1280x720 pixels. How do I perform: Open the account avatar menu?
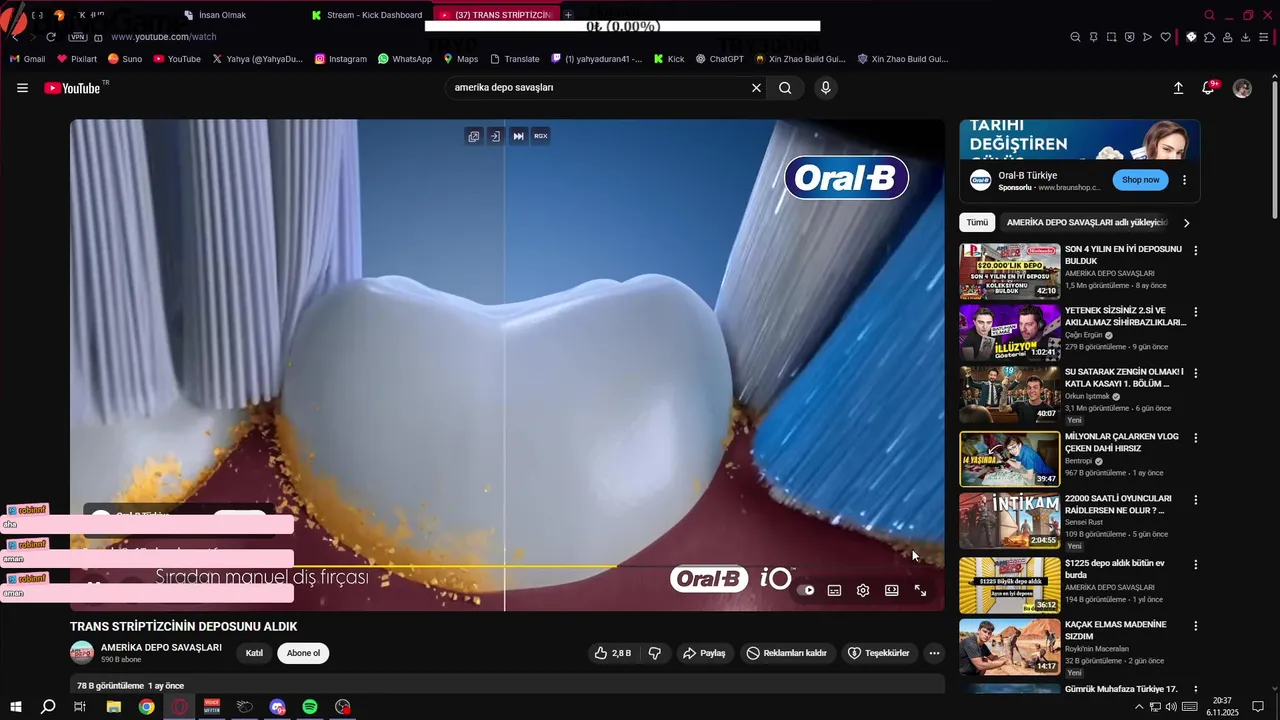[1242, 88]
